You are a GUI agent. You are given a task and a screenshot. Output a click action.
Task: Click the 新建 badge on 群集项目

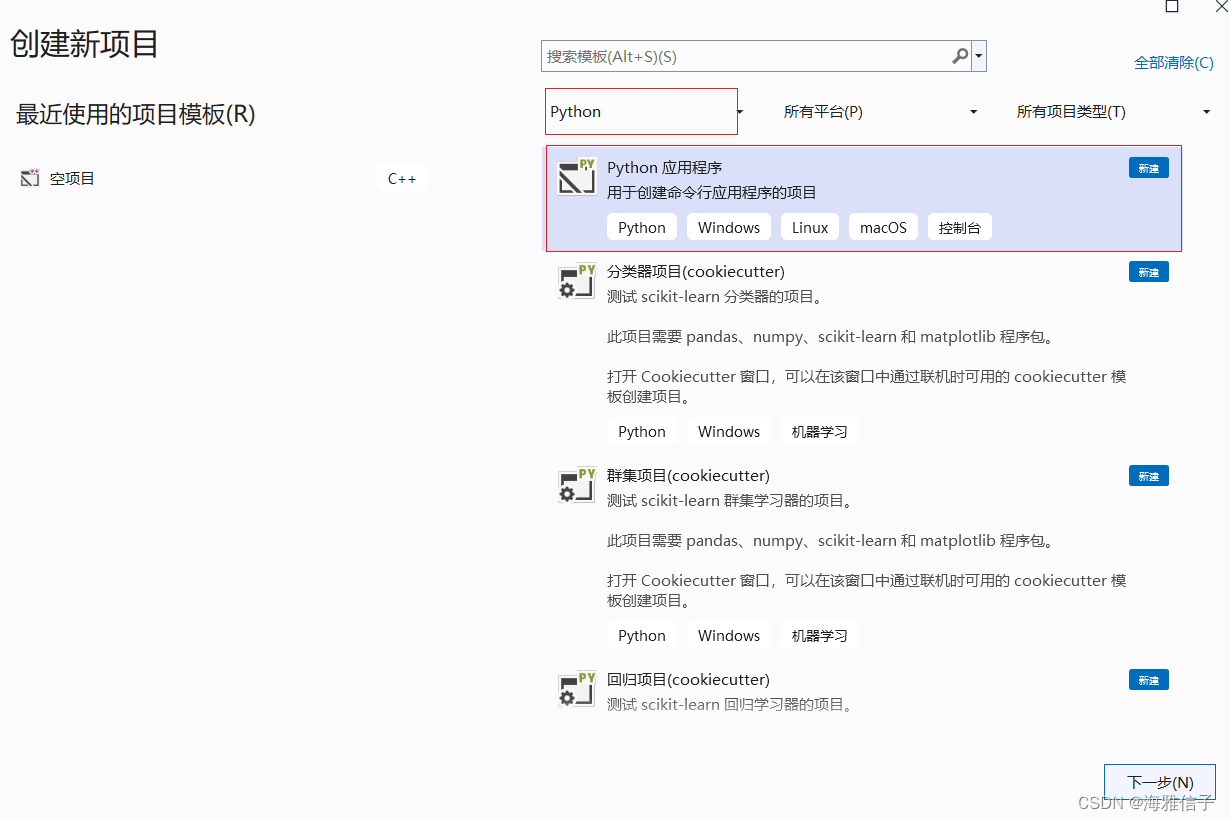1149,476
